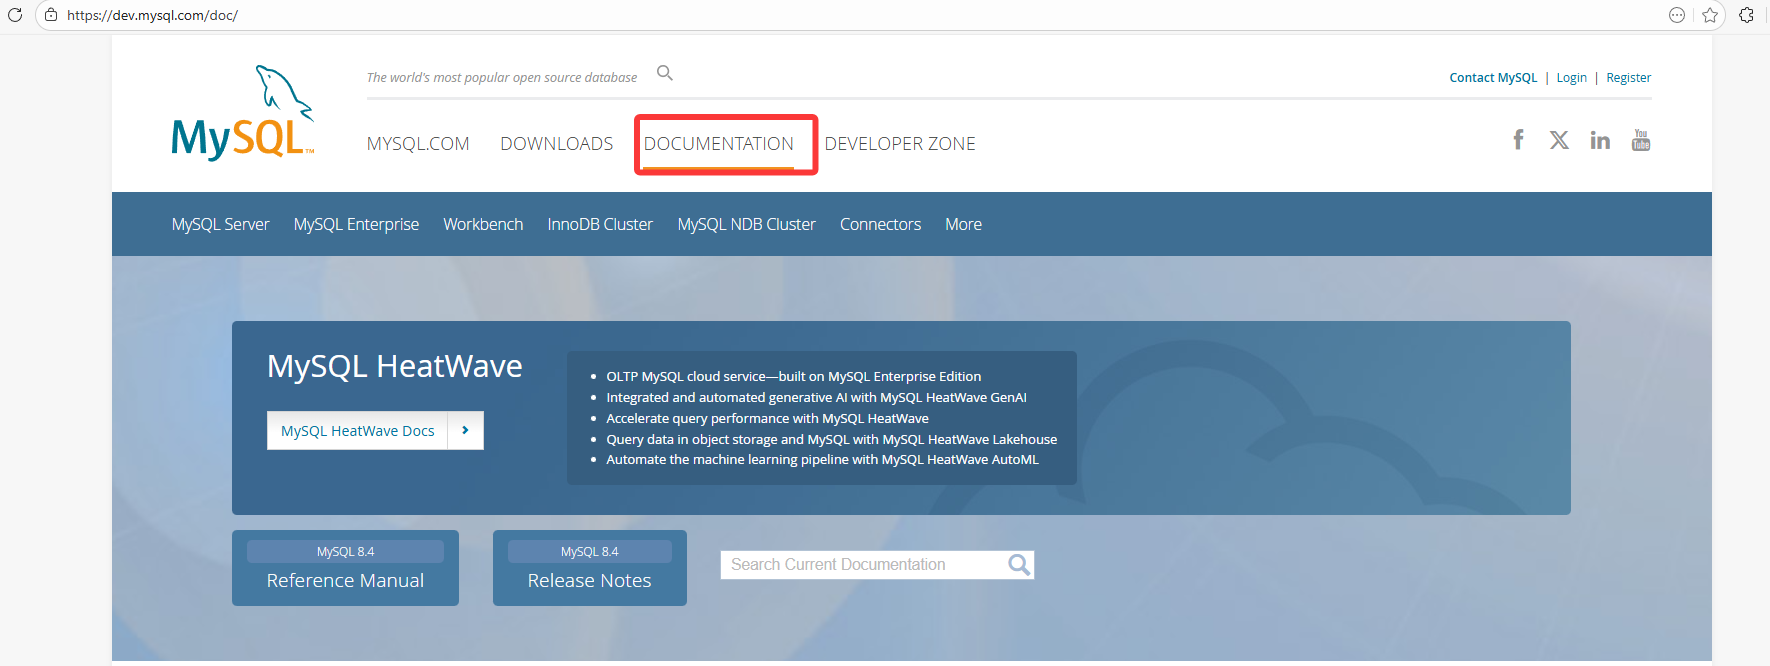Open MySQL X (Twitter) icon

click(1559, 140)
